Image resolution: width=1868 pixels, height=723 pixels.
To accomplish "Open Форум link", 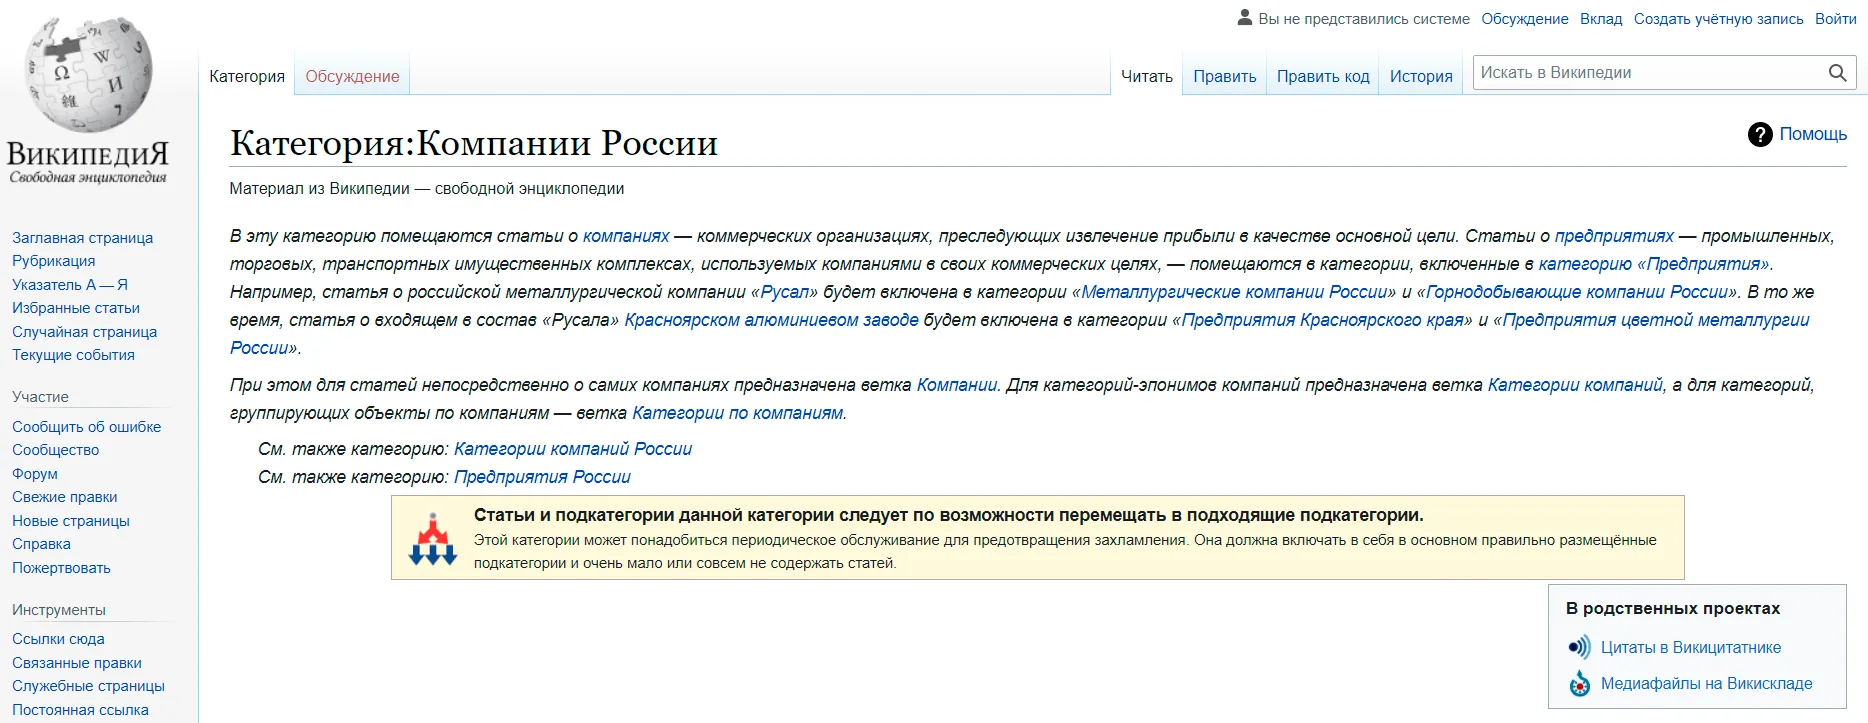I will pyautogui.click(x=35, y=474).
